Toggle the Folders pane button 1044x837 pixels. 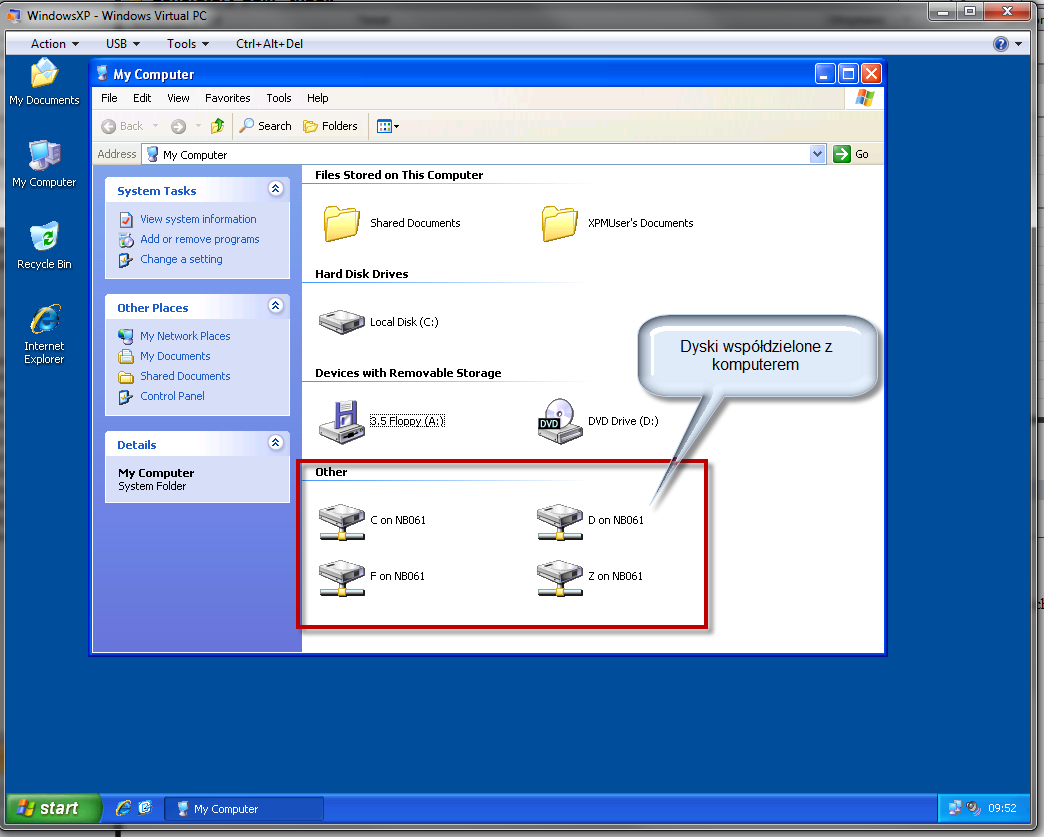pyautogui.click(x=330, y=126)
